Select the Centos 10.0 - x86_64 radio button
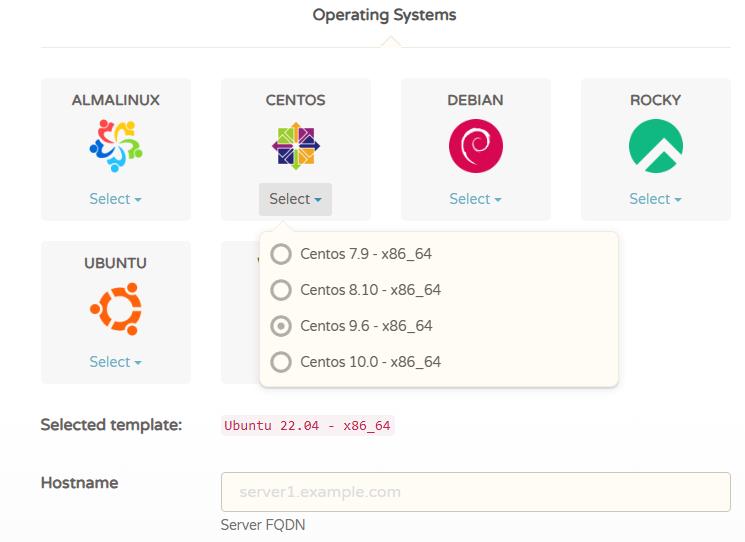Image resolution: width=745 pixels, height=542 pixels. (x=282, y=362)
